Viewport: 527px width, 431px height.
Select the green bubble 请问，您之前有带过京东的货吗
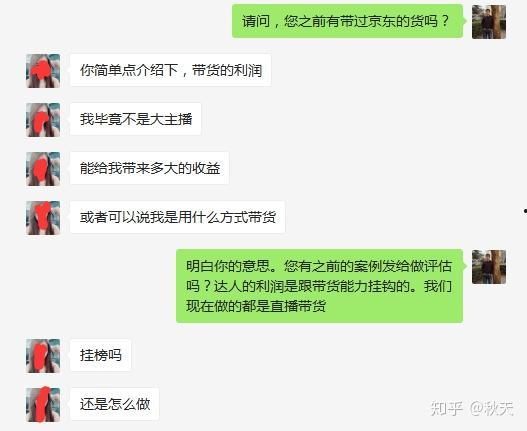click(x=348, y=21)
